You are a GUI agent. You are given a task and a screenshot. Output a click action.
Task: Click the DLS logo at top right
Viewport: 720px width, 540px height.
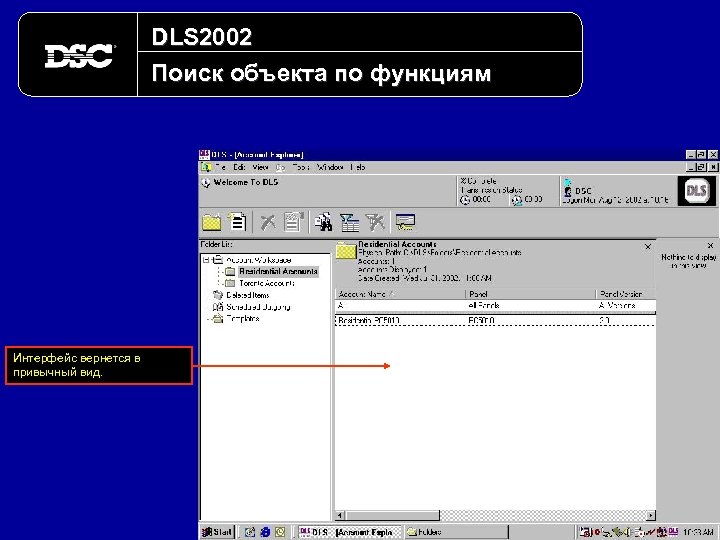coord(696,191)
